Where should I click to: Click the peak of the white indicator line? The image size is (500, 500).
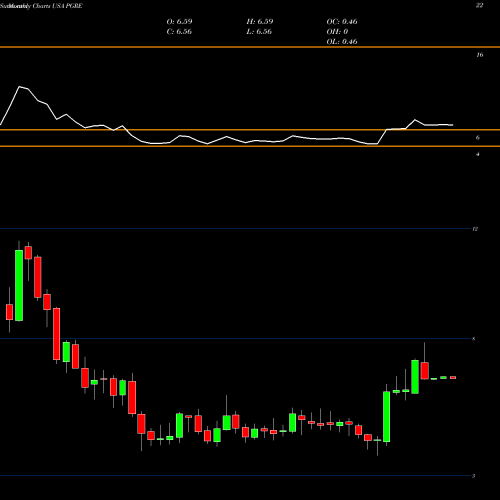pos(19,87)
